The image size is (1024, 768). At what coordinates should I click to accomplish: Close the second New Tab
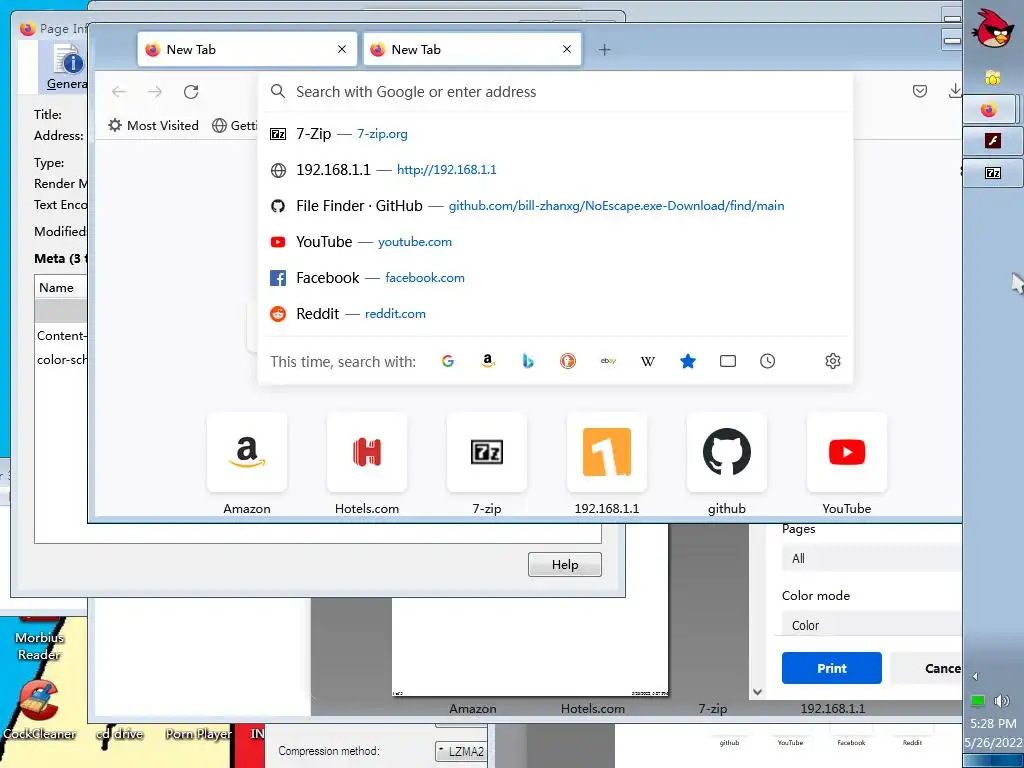tap(567, 49)
